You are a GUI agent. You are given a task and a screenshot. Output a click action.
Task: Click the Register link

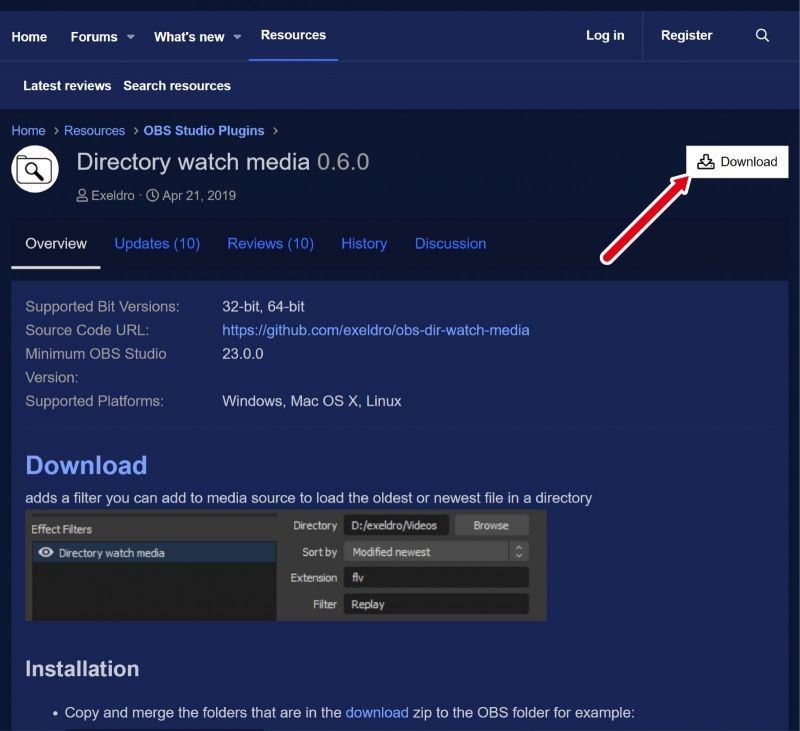click(687, 35)
